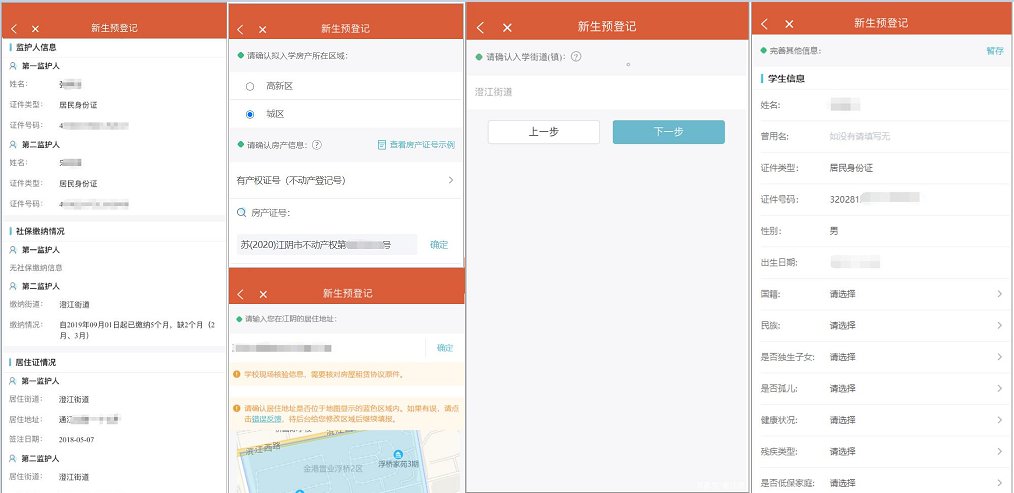Select the 高新区 radio button
Image resolution: width=1014 pixels, height=493 pixels.
pyautogui.click(x=249, y=87)
